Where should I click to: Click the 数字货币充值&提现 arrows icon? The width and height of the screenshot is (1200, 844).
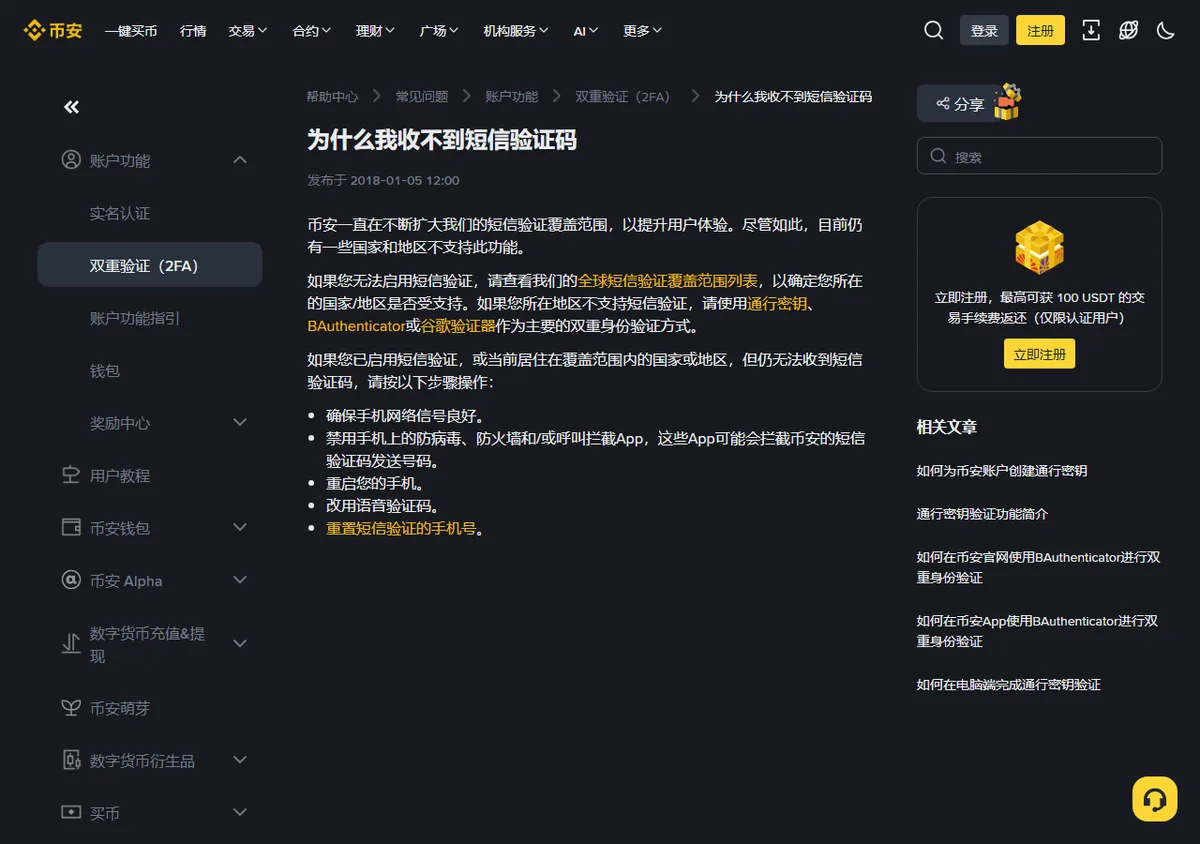click(x=71, y=644)
